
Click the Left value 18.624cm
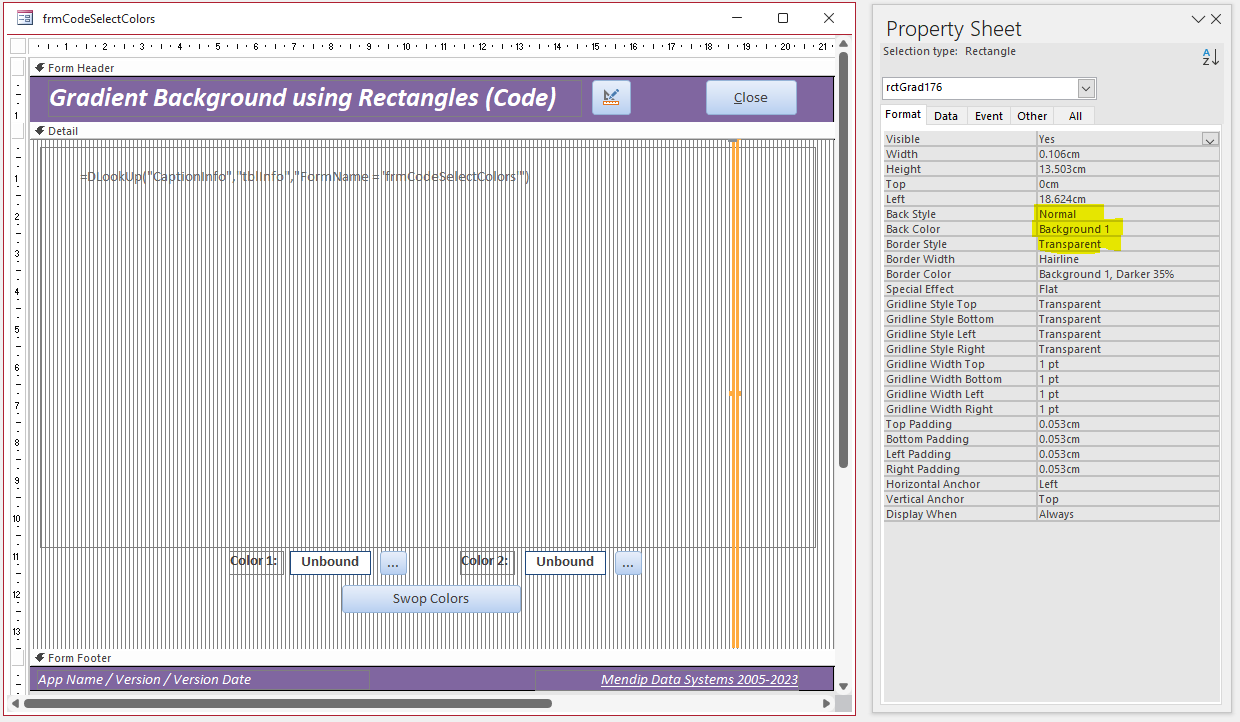pyautogui.click(x=1128, y=199)
